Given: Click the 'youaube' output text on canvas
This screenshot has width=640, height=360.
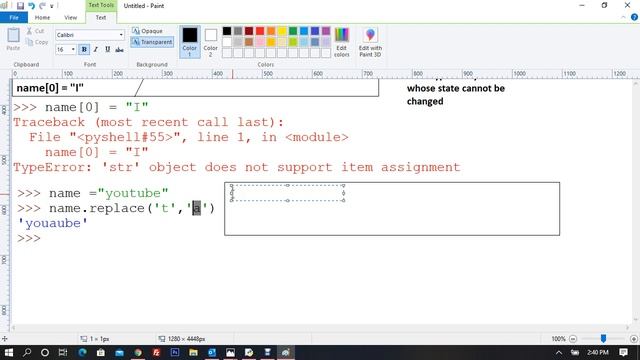Looking at the screenshot, I should click(53, 223).
